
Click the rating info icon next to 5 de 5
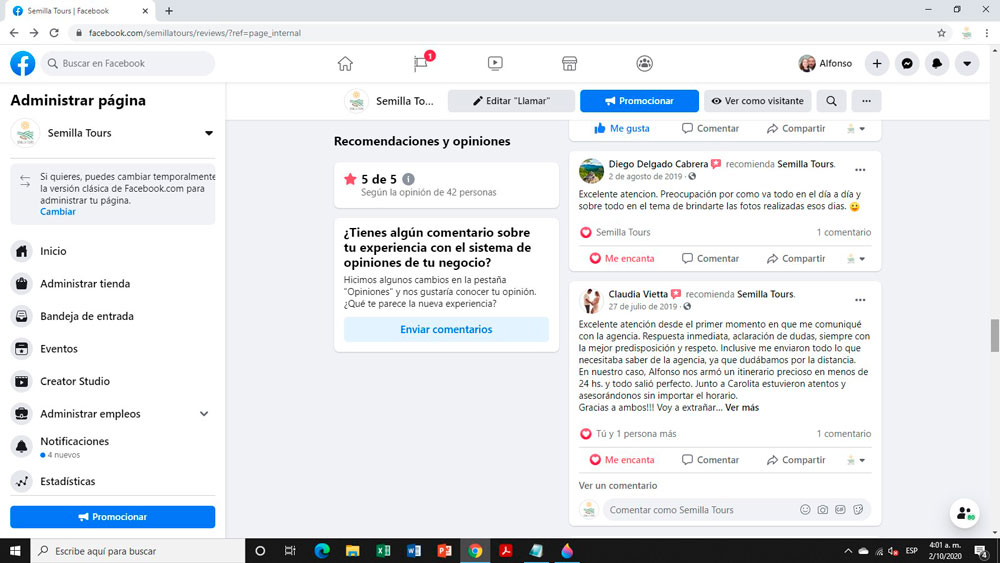click(408, 179)
